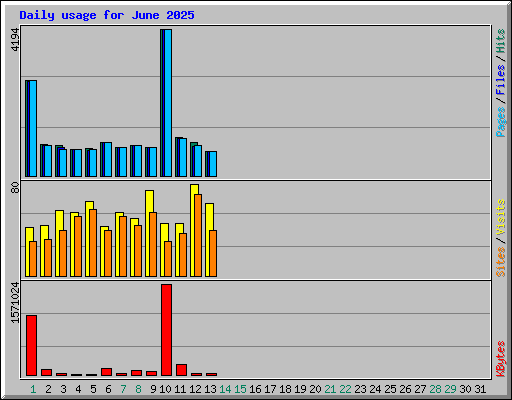Click the 4194 axis maximum label
512x400 pixels.
pos(15,40)
